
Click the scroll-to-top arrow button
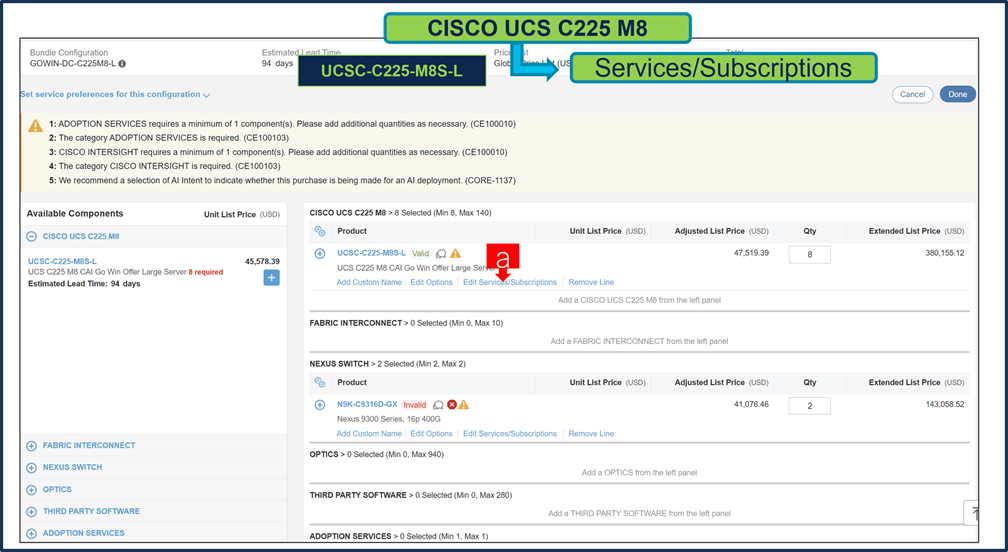(972, 512)
